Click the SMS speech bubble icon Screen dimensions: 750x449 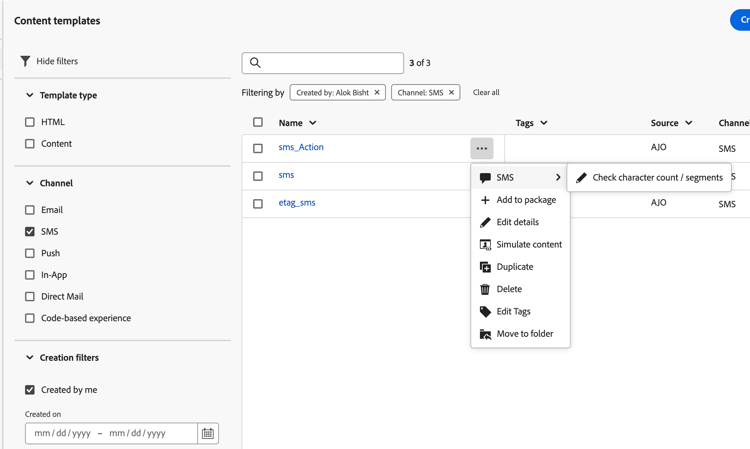(485, 178)
